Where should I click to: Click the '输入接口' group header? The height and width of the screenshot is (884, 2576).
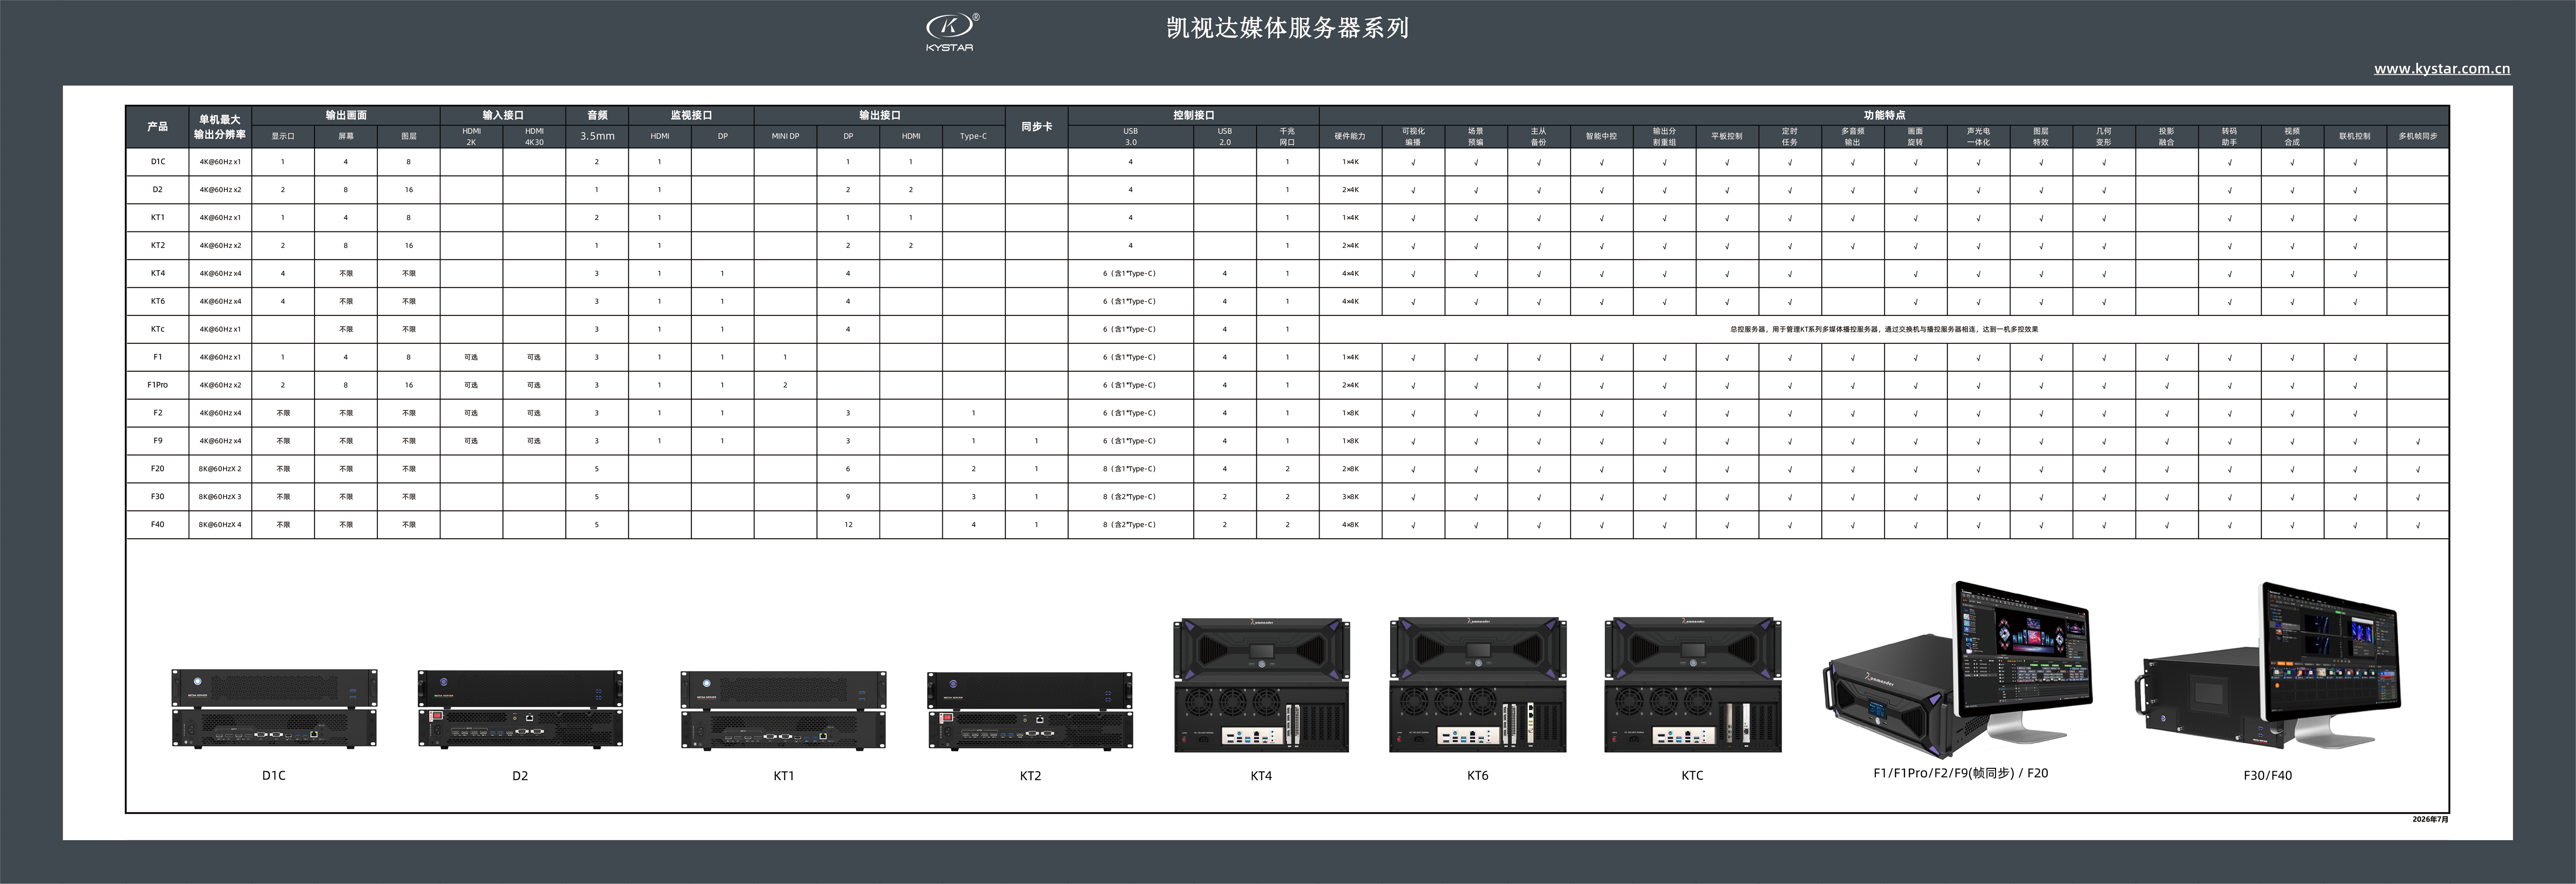pyautogui.click(x=503, y=115)
